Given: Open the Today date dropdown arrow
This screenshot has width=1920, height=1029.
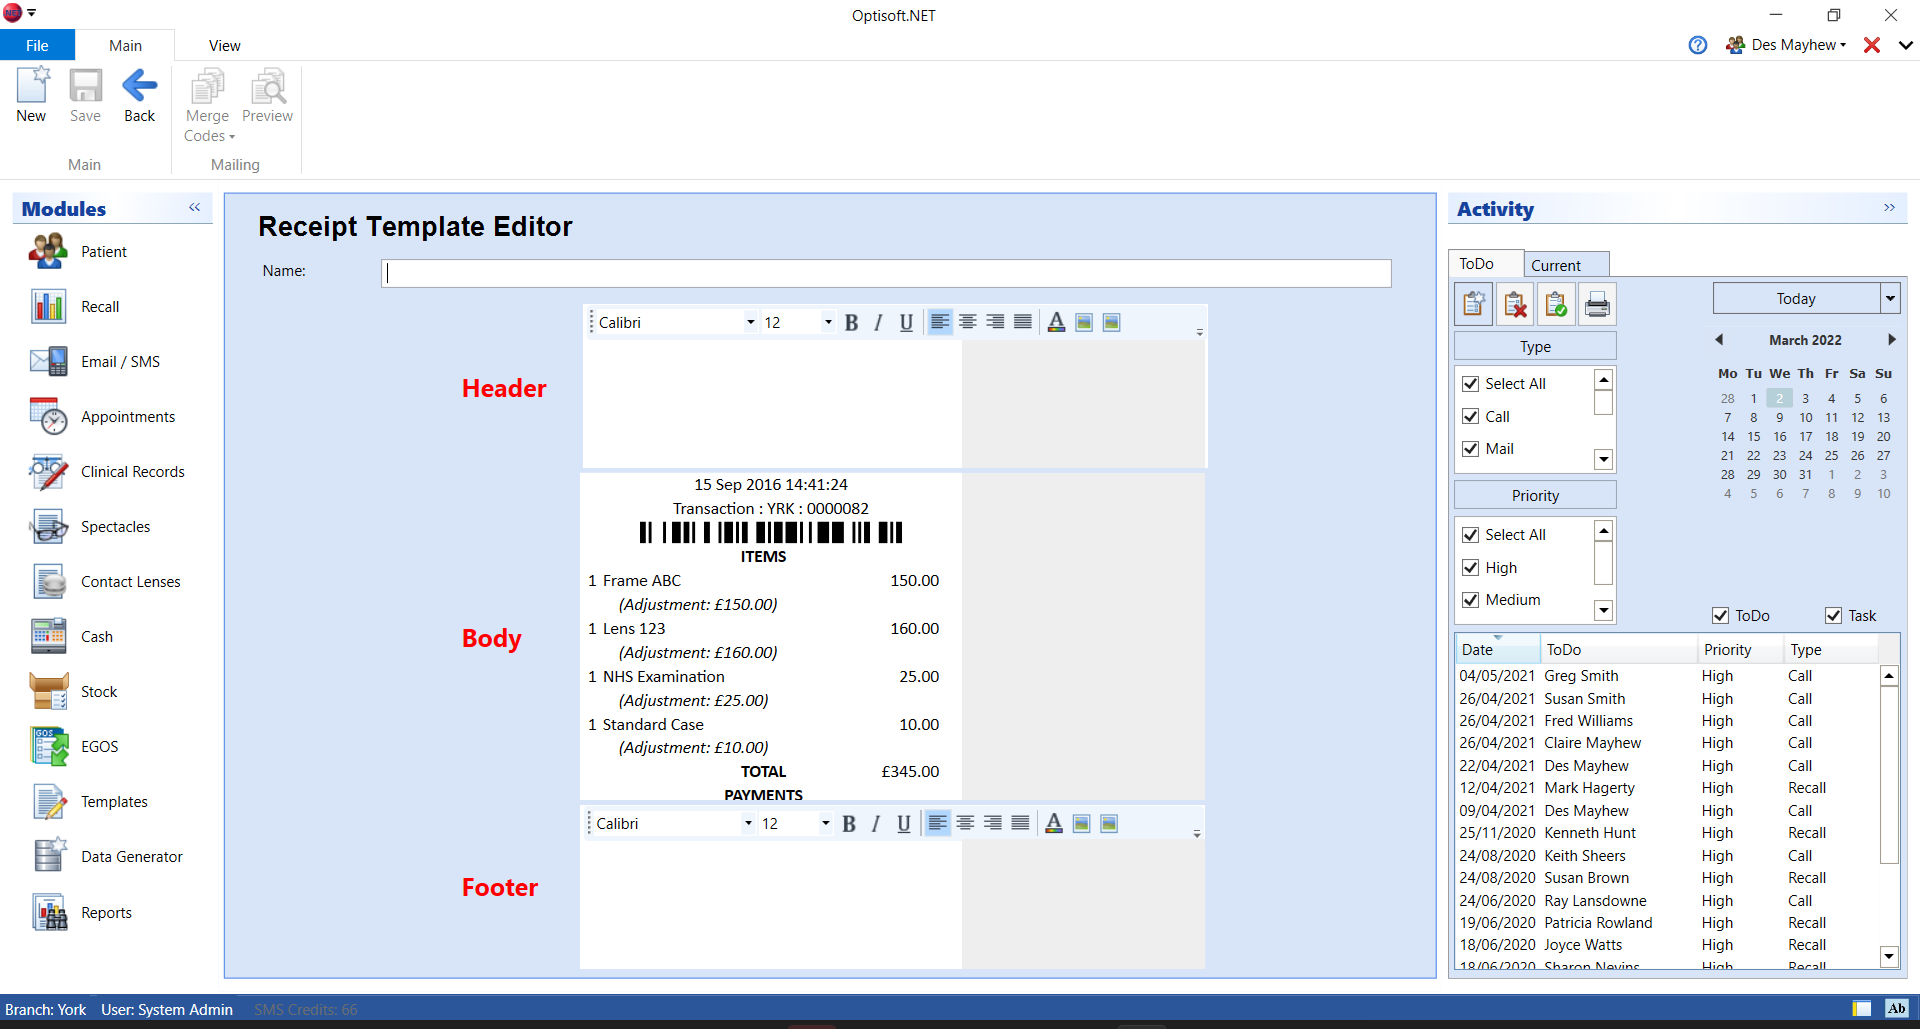Looking at the screenshot, I should 1890,299.
